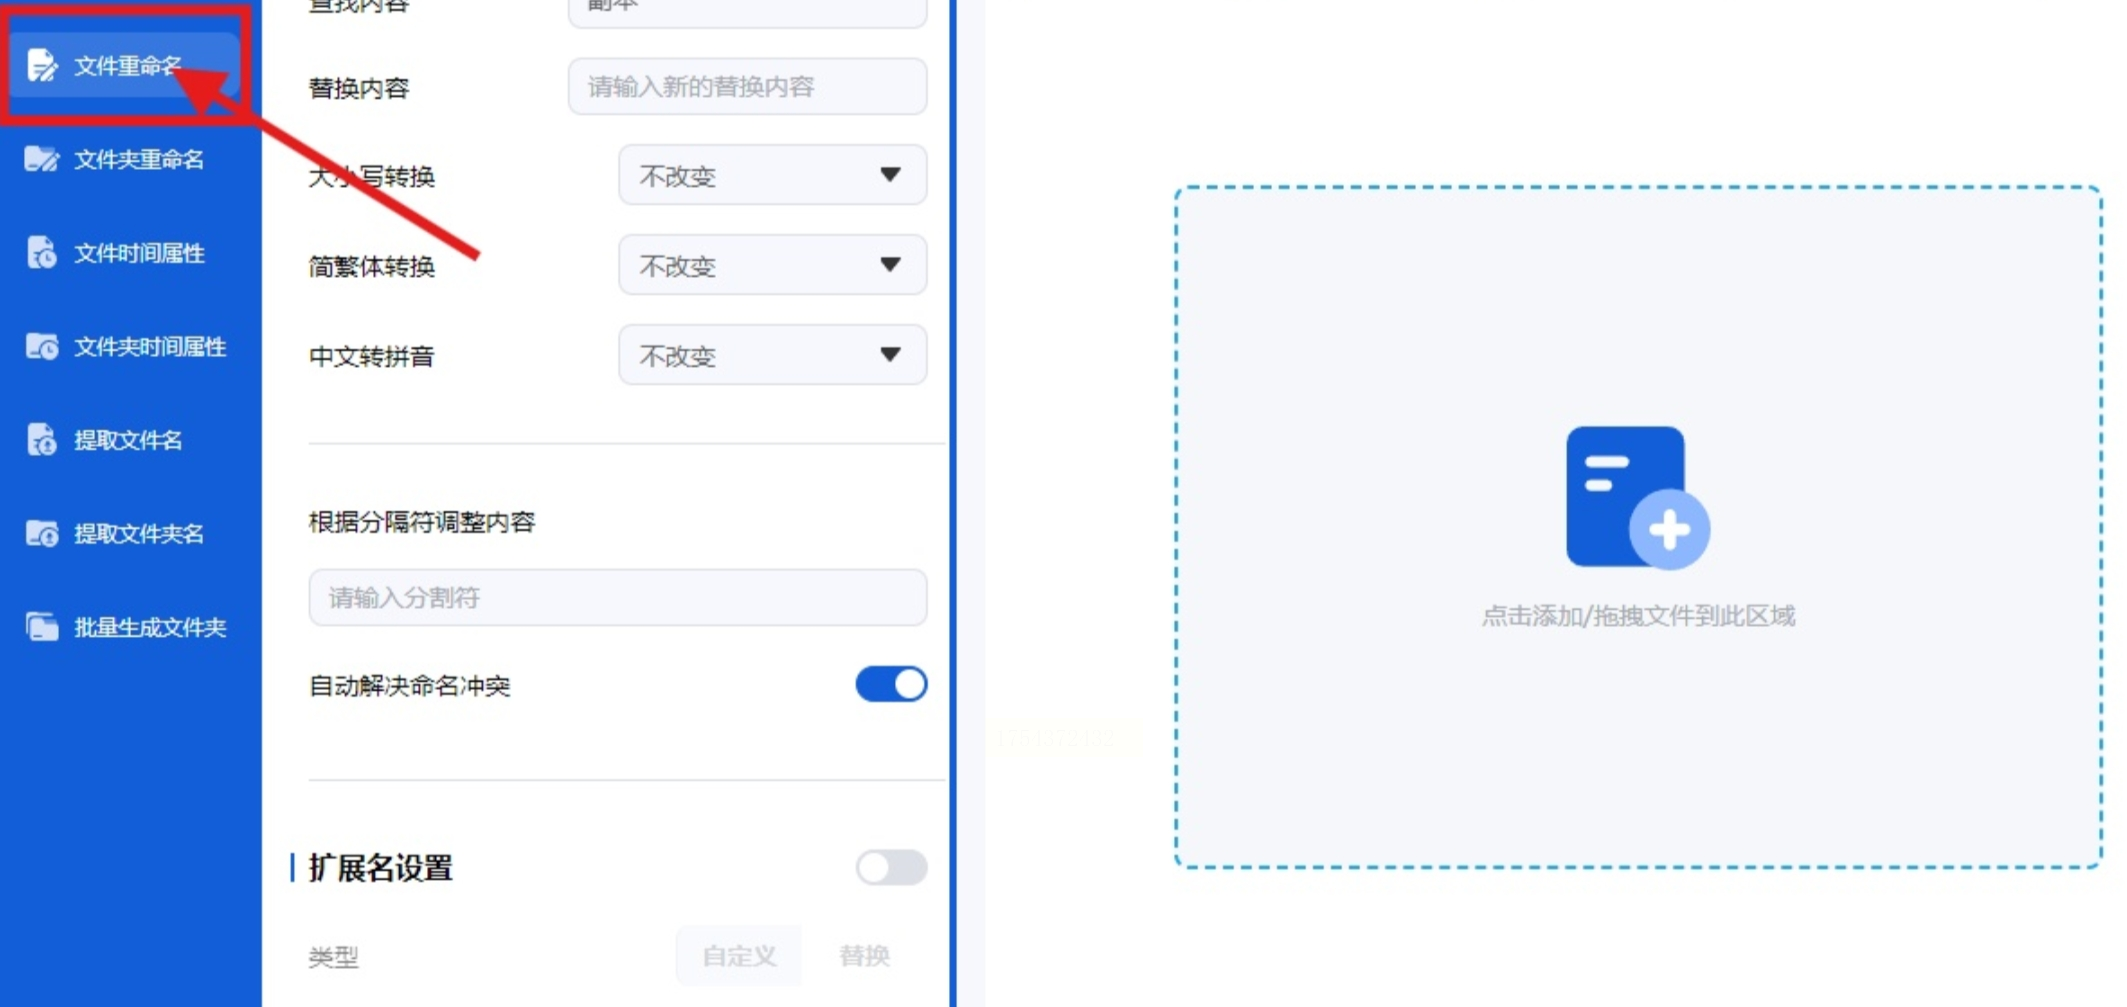2127x1007 pixels.
Task: Open the 简繁体转换 dropdown arrow
Action: [890, 265]
